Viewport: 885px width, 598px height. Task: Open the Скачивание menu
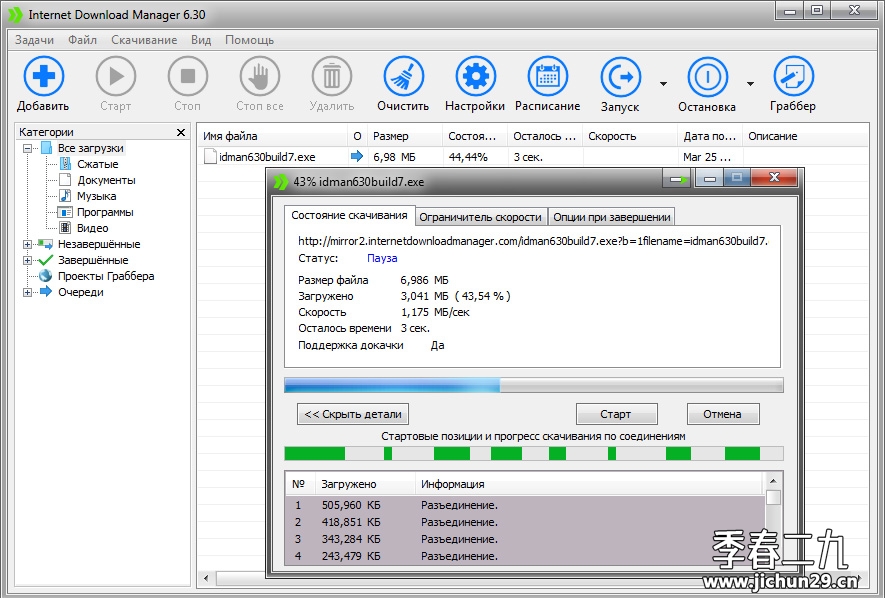[144, 40]
